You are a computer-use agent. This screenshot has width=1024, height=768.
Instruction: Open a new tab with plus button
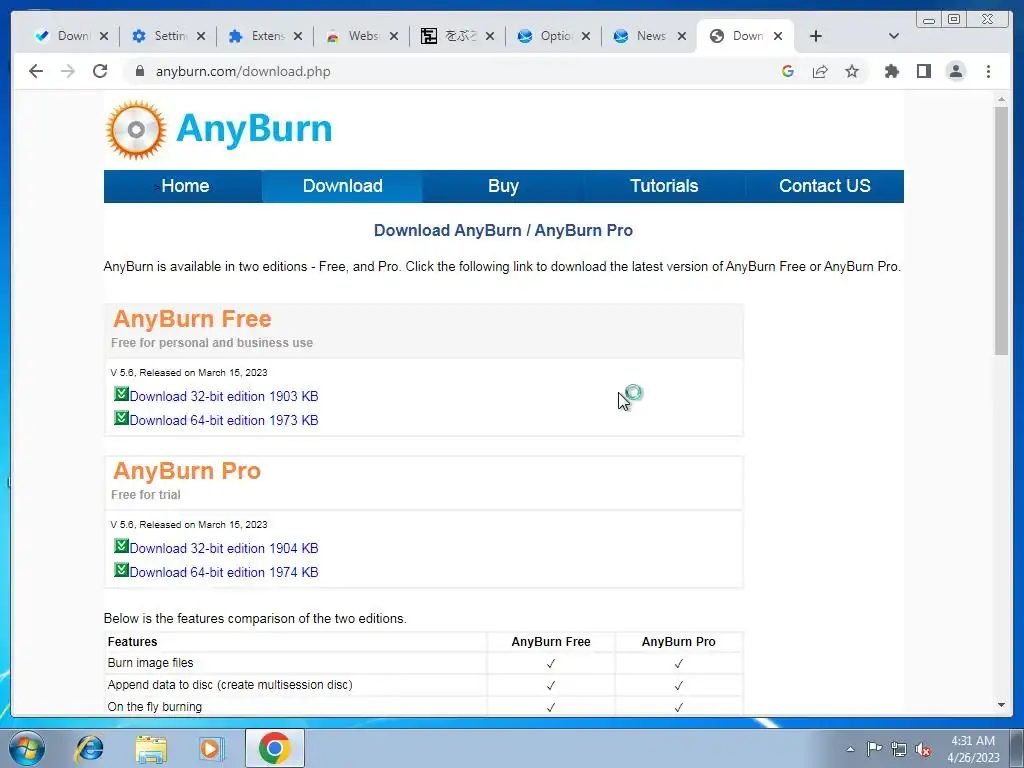pyautogui.click(x=816, y=36)
